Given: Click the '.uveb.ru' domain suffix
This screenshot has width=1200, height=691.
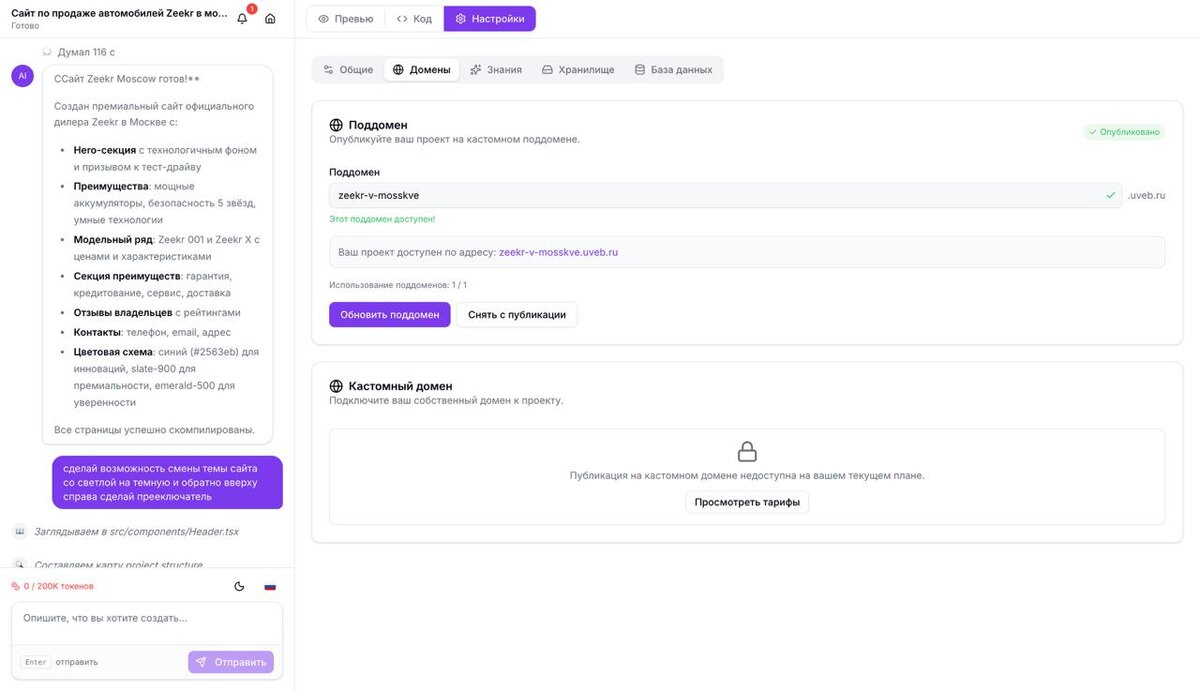Looking at the screenshot, I should 1146,195.
